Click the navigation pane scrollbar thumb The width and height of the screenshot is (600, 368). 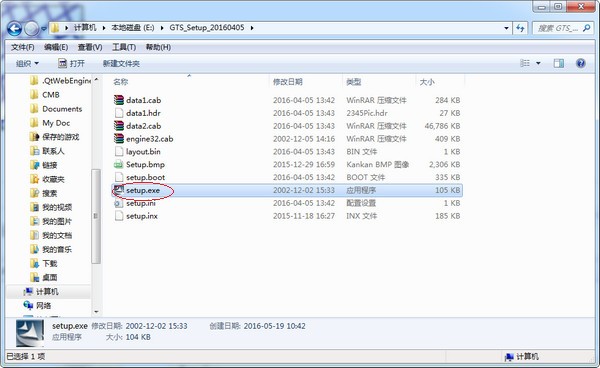pyautogui.click(x=96, y=216)
